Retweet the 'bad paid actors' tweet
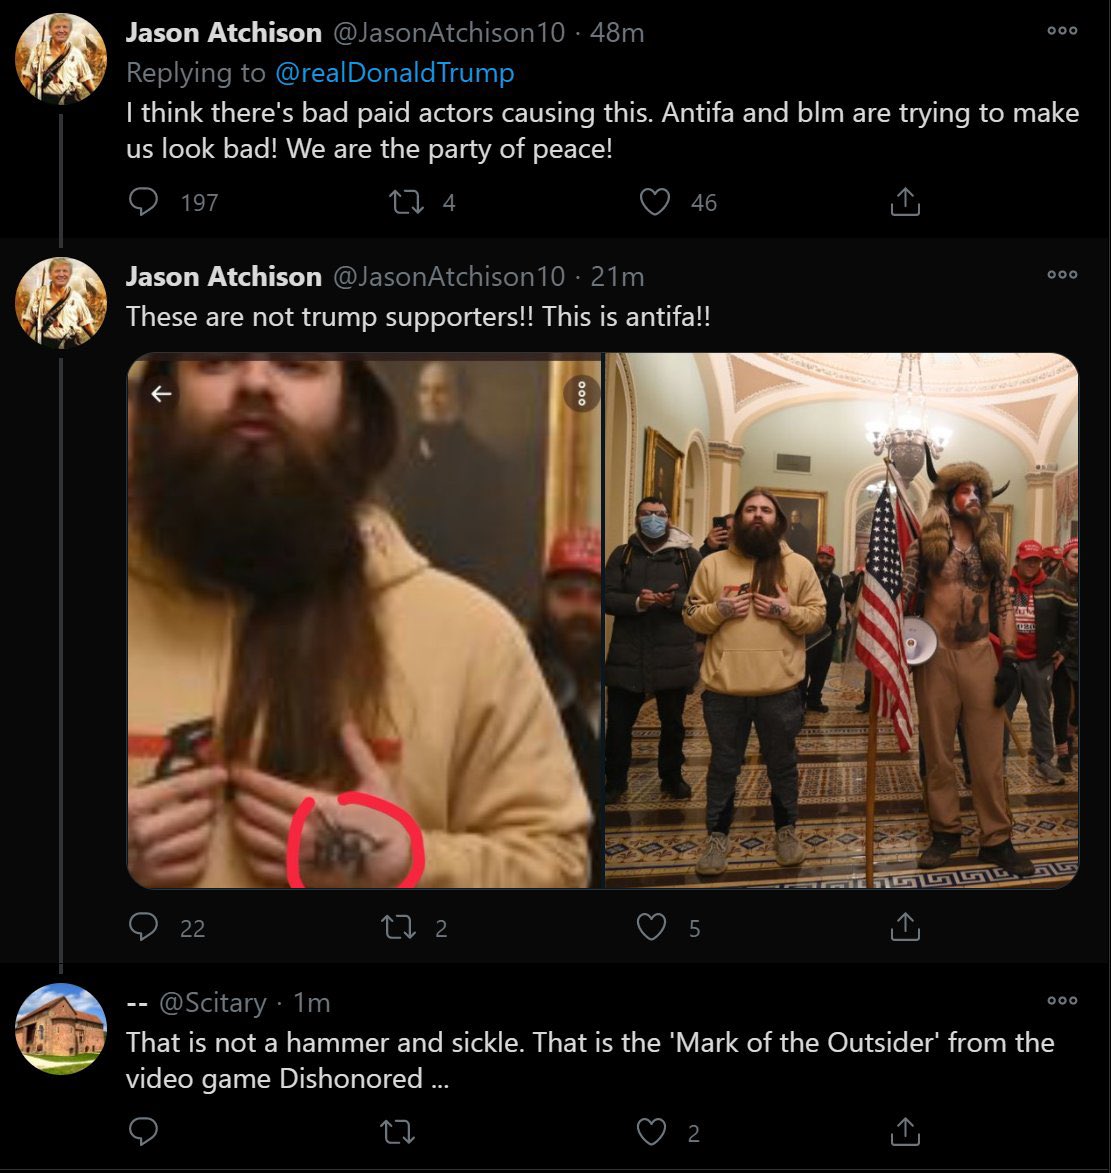The height and width of the screenshot is (1173, 1111). (x=405, y=203)
